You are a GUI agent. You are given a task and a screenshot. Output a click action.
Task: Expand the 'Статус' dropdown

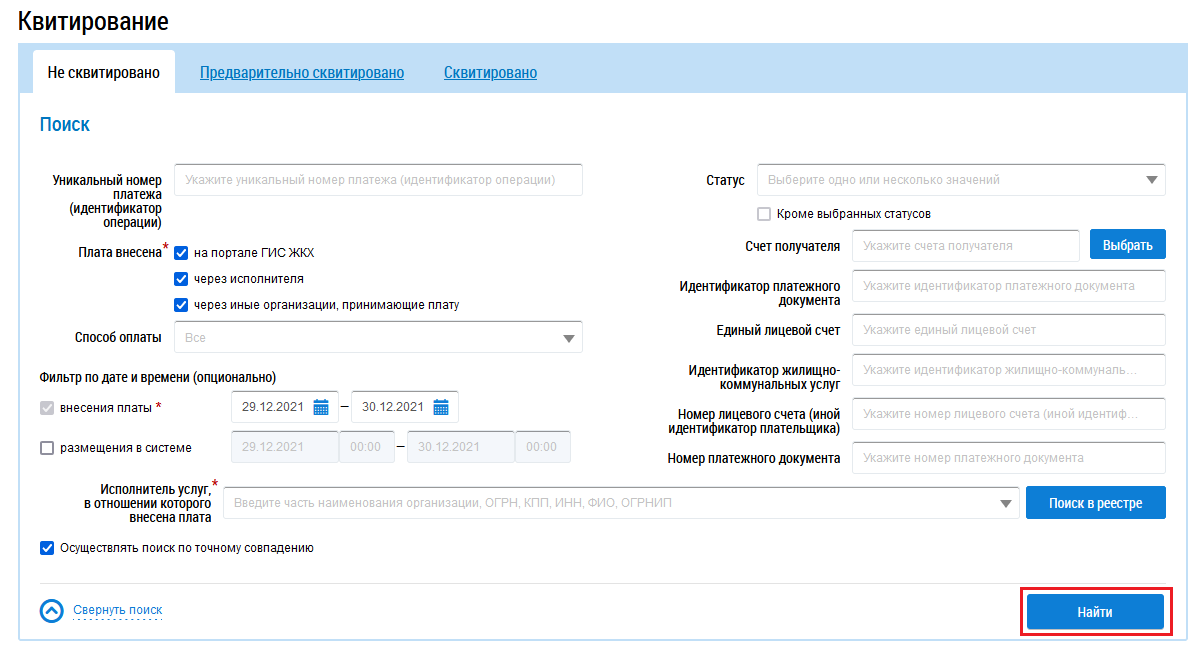[x=1149, y=180]
